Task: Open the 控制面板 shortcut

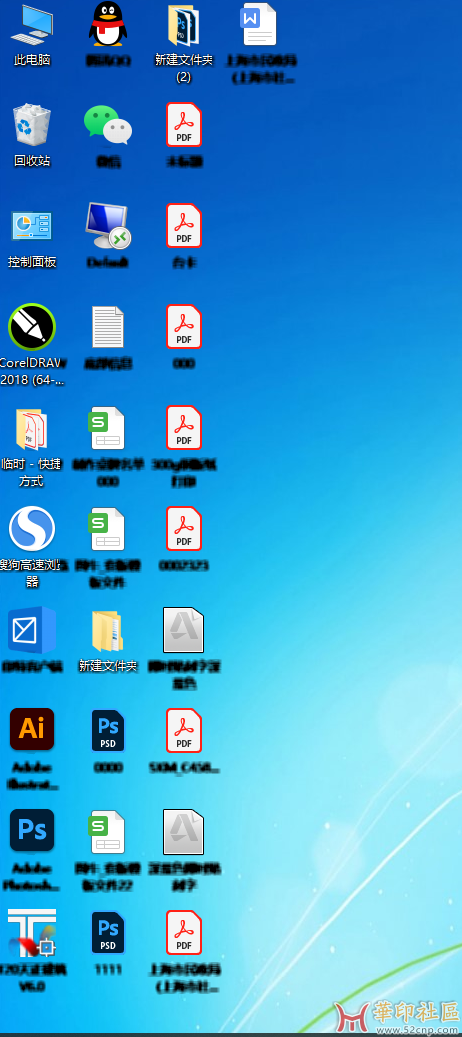Action: (x=32, y=226)
